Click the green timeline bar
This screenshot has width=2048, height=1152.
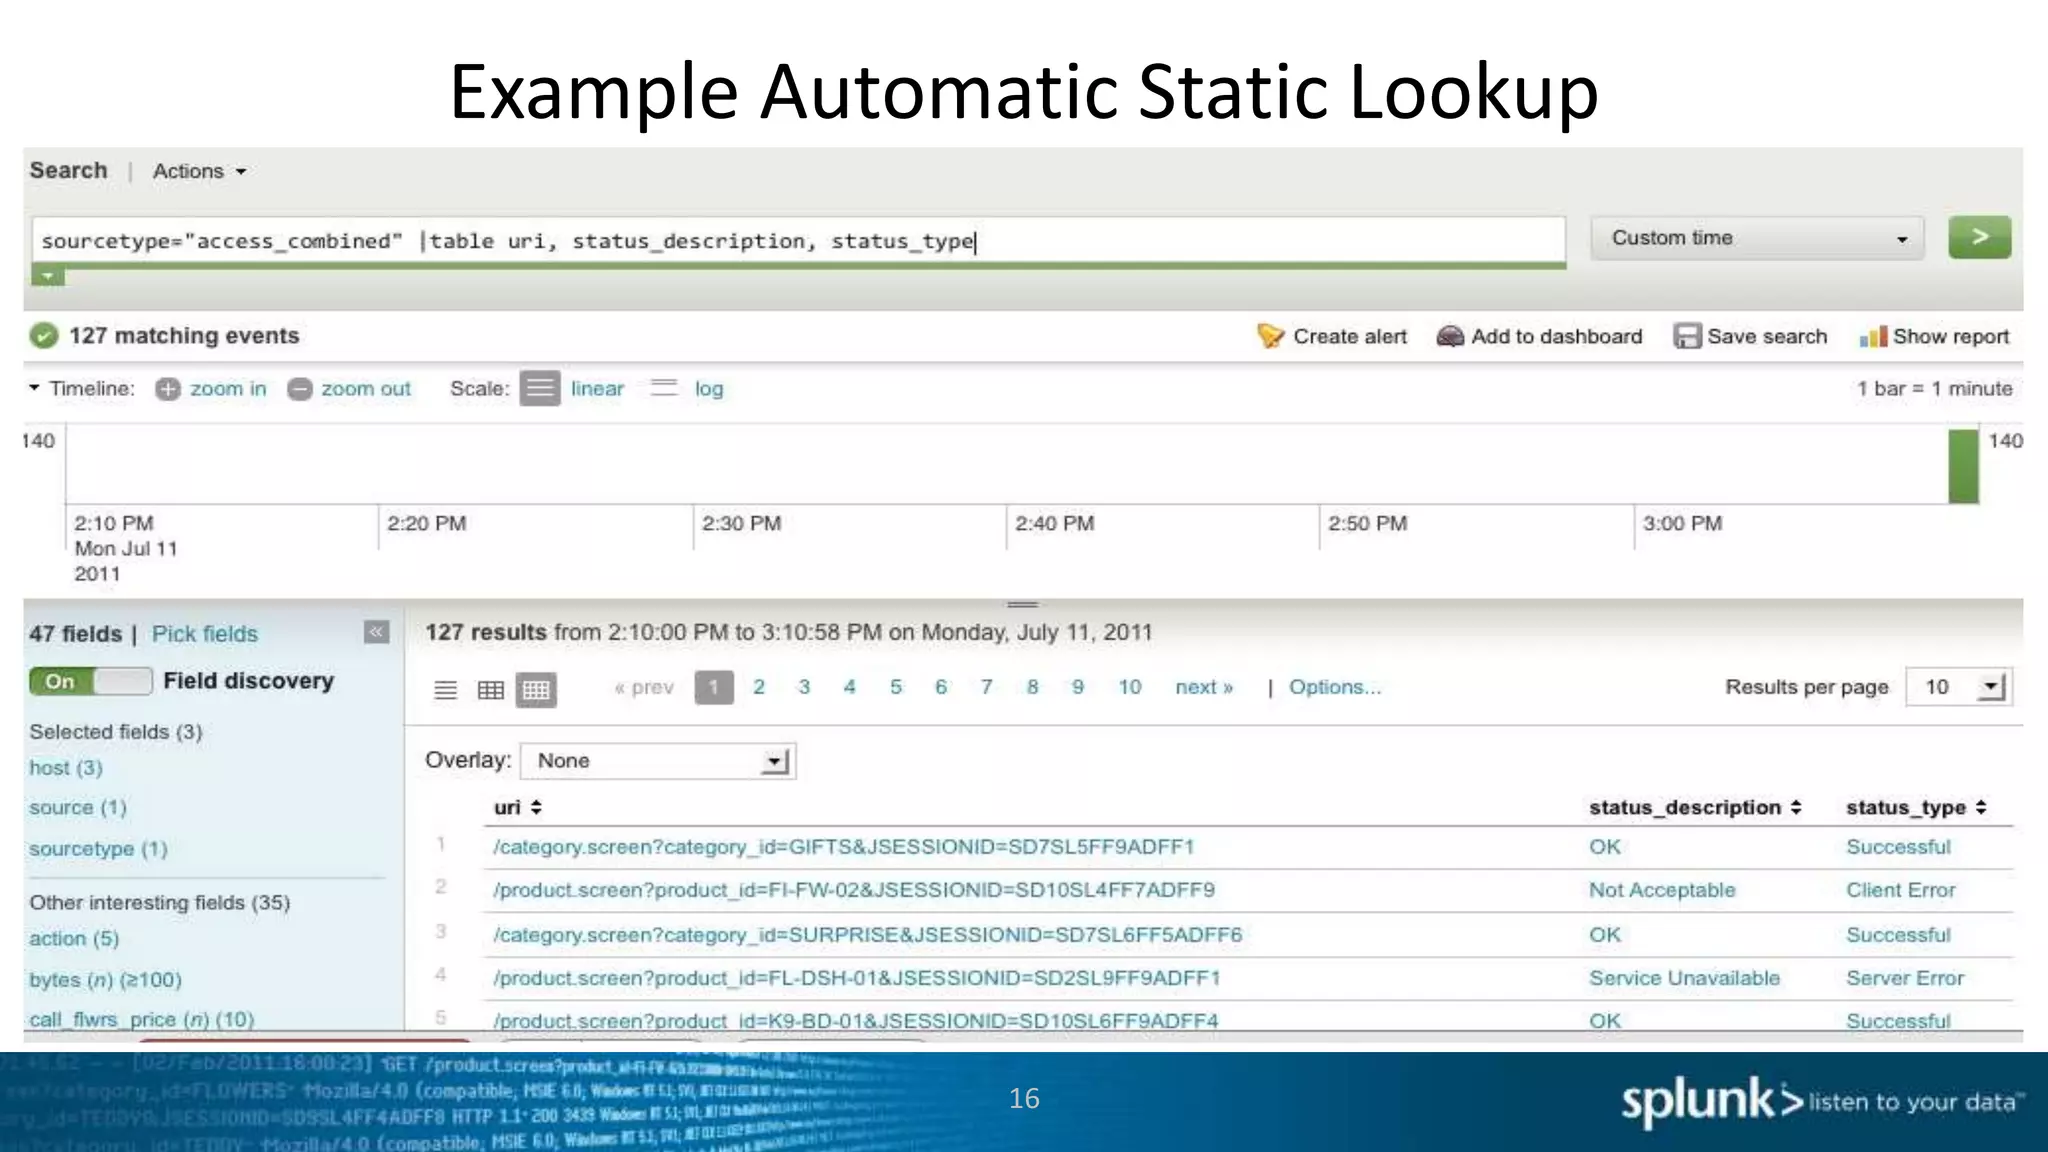point(1963,466)
